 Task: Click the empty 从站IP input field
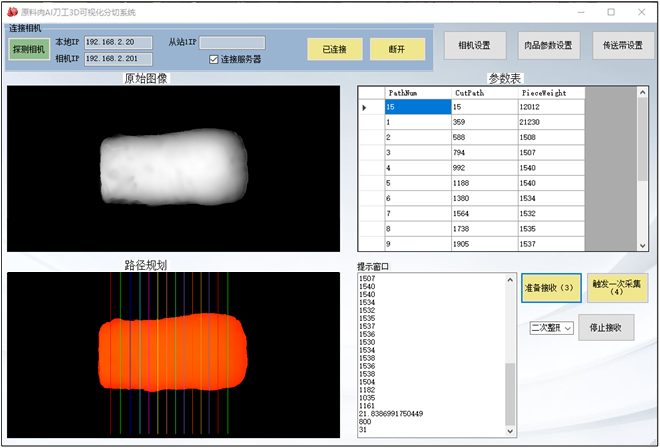[232, 42]
